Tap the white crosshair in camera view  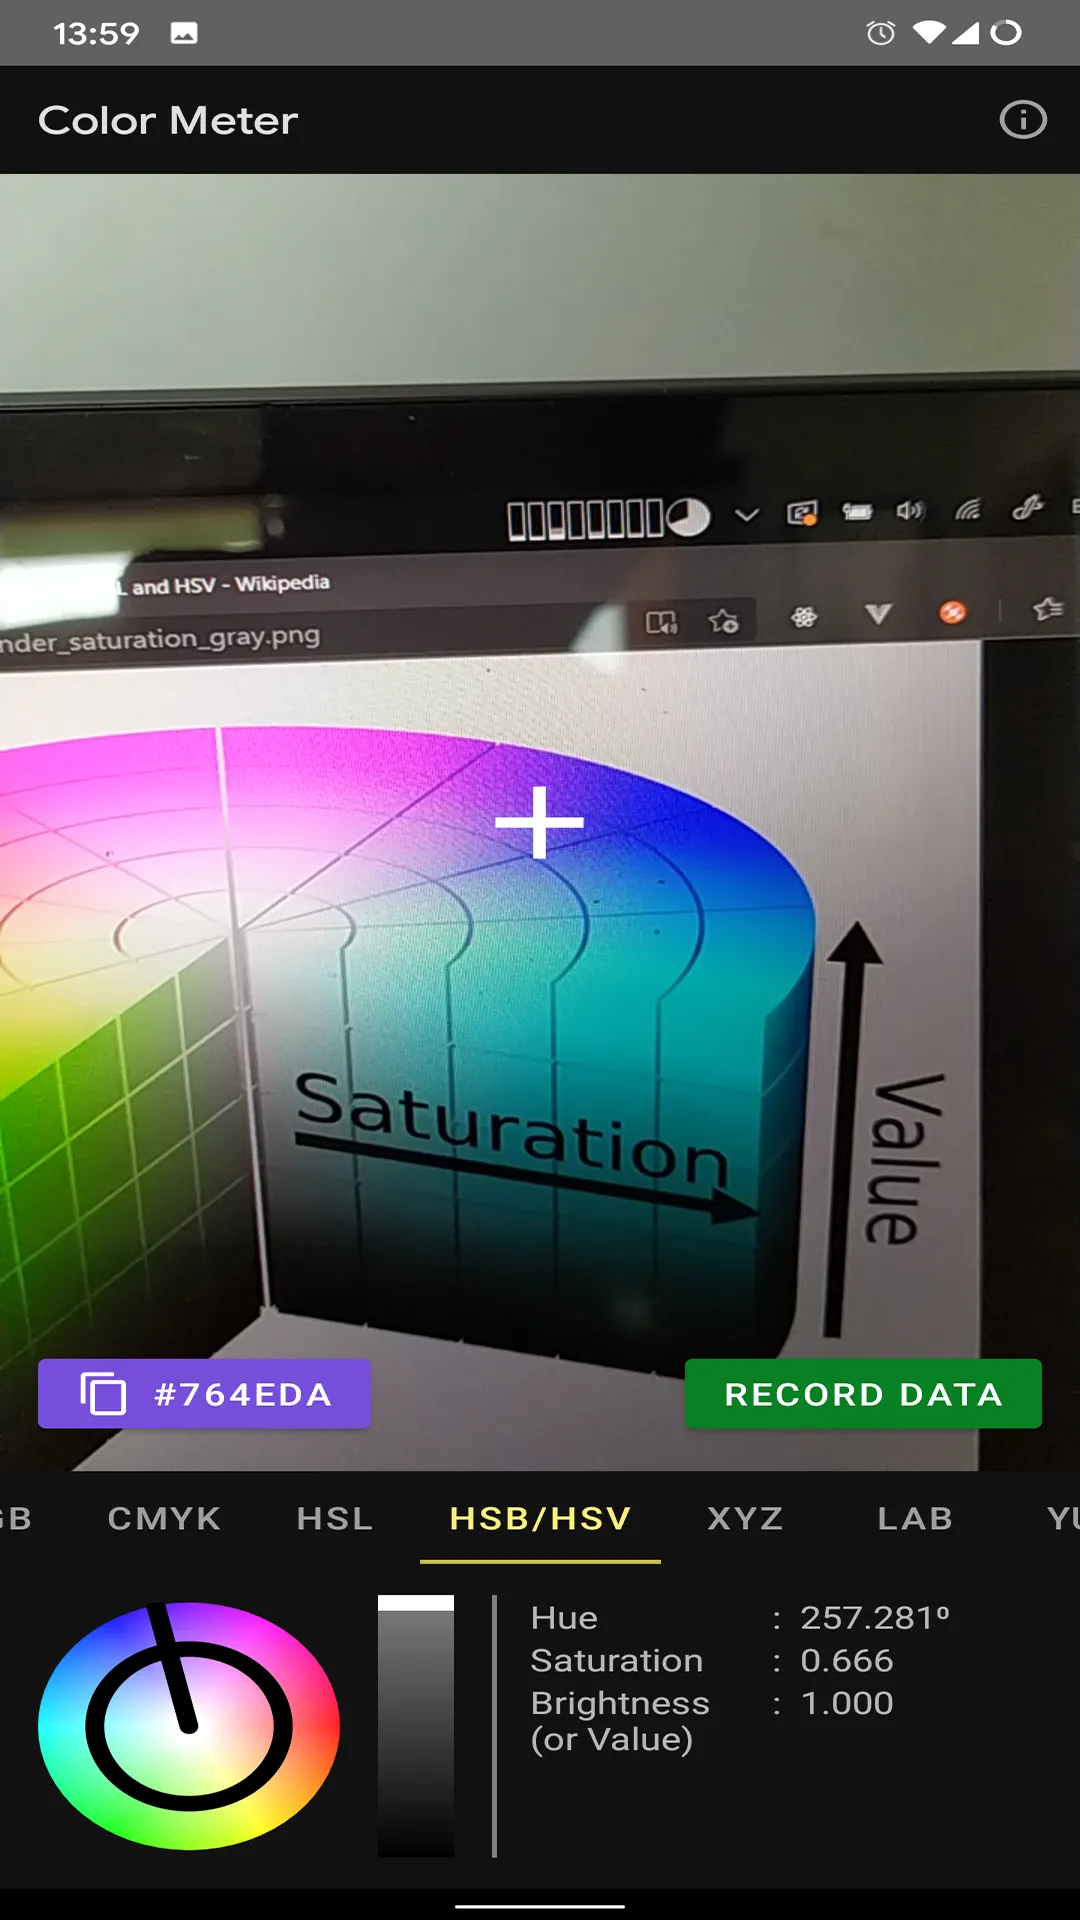pyautogui.click(x=539, y=822)
